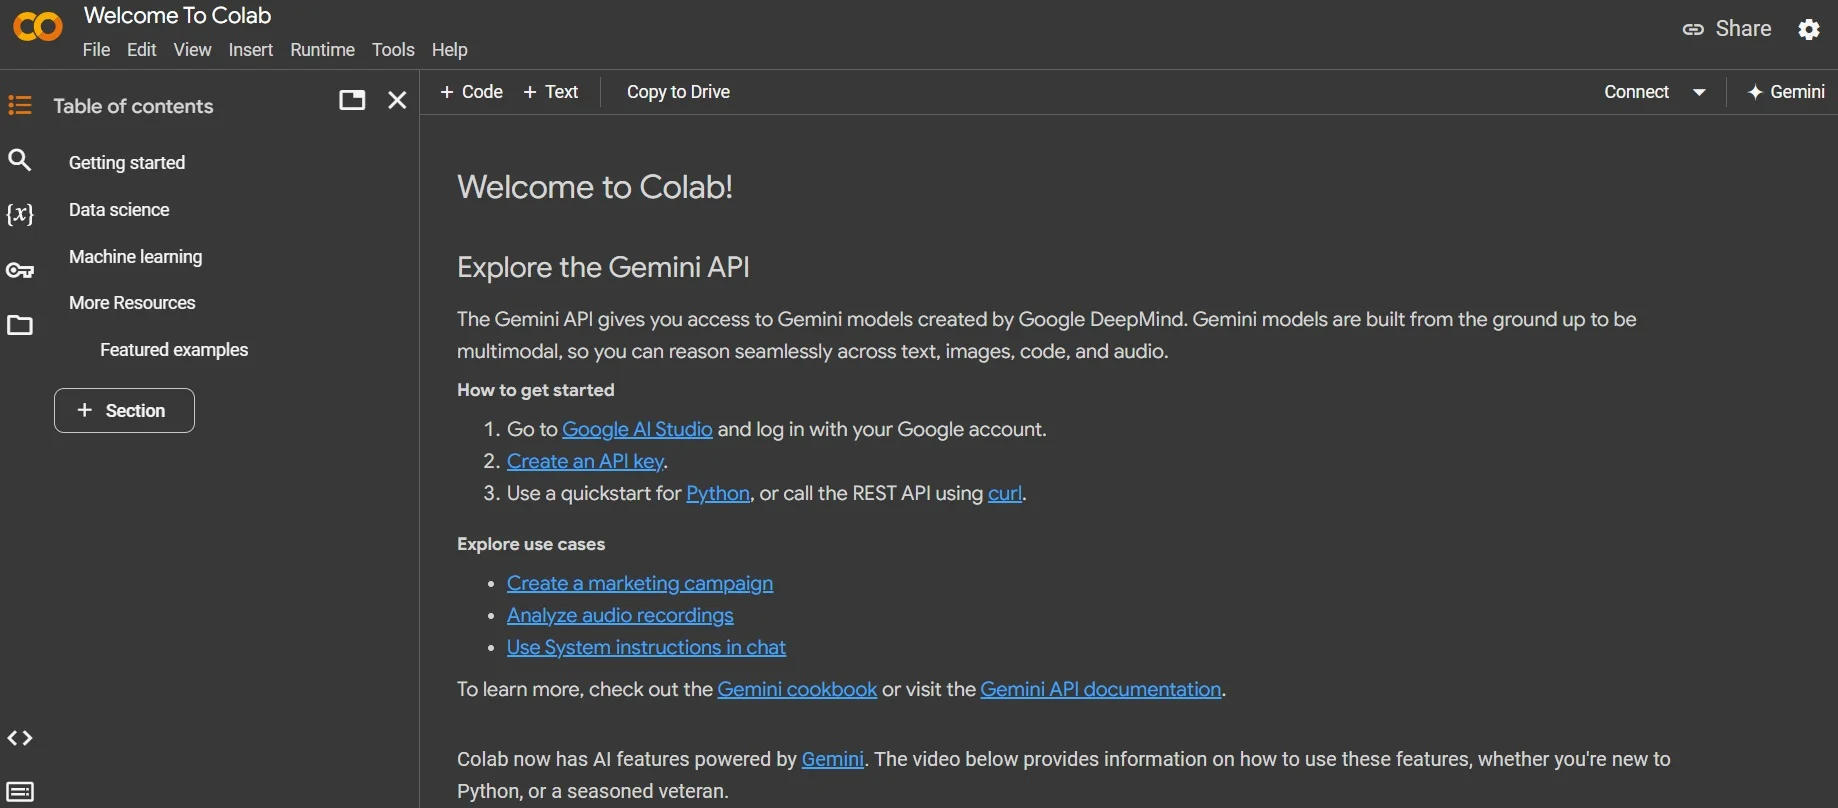Viewport: 1838px width, 808px height.
Task: Open the Edit menu
Action: coord(141,50)
